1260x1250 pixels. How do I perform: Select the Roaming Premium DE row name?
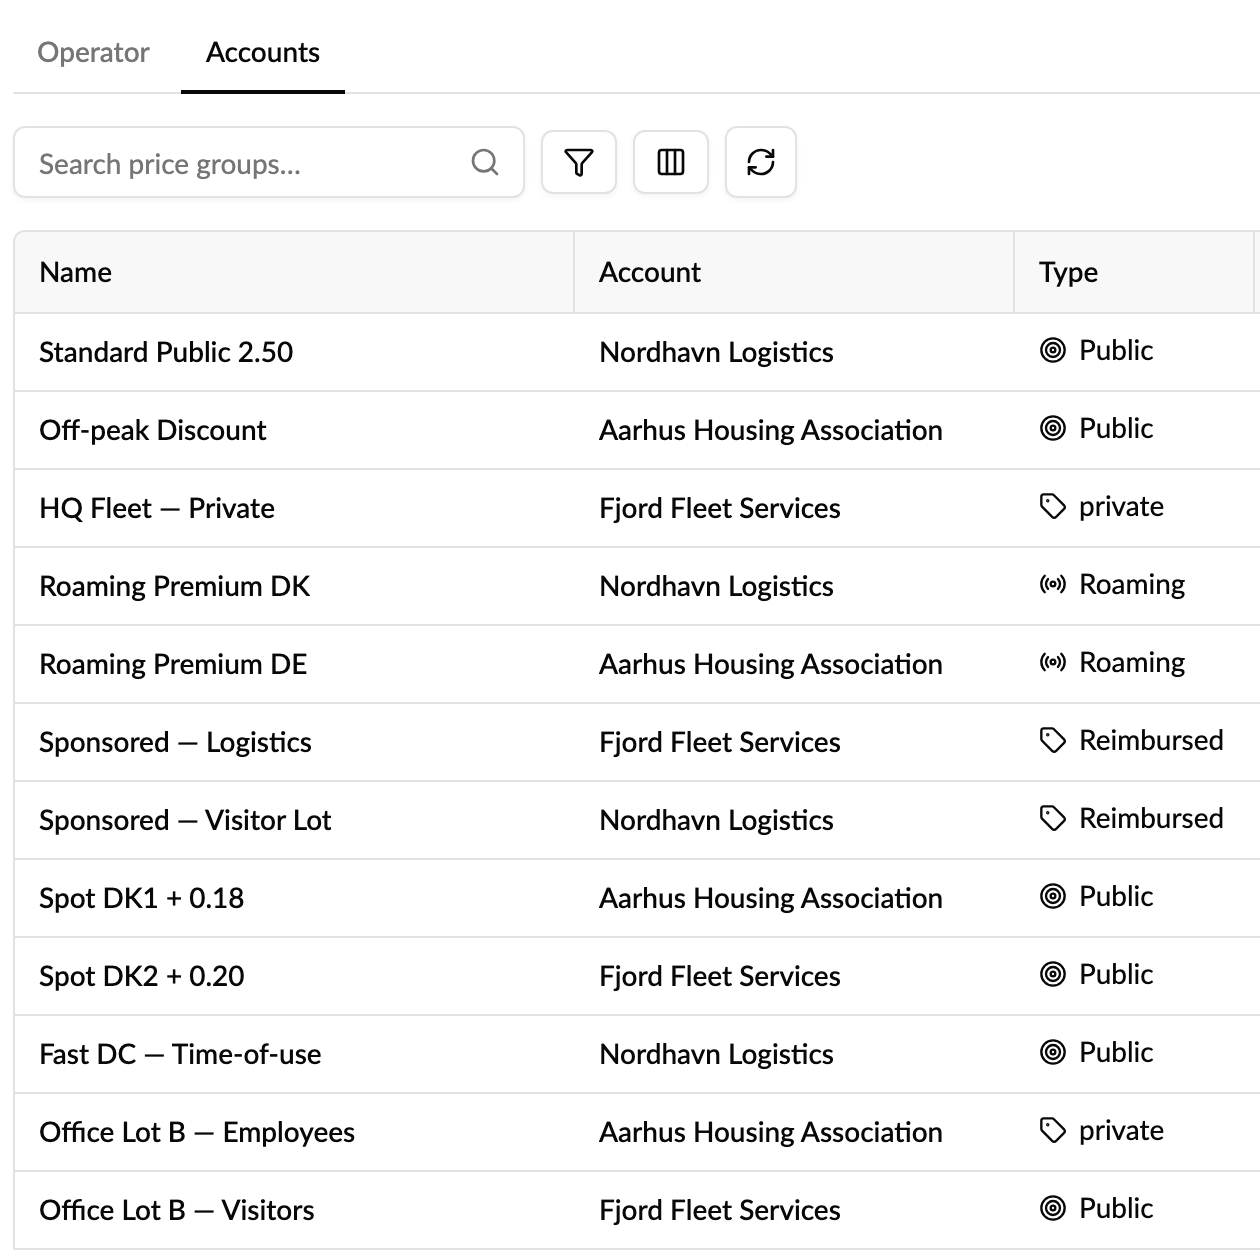click(173, 664)
